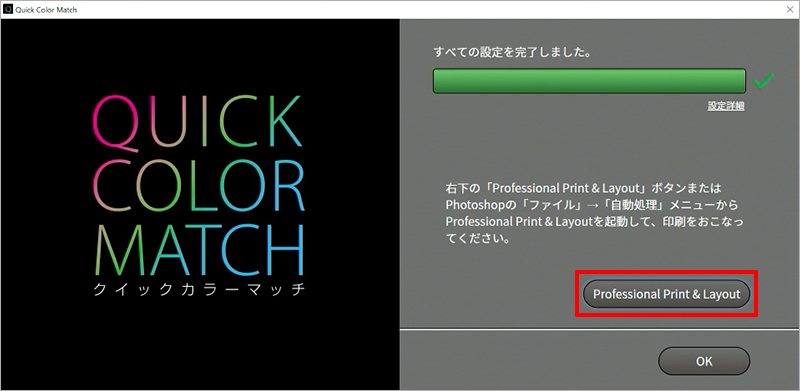This screenshot has width=800, height=391.
Task: Close the Quick Color Match window
Action: (790, 9)
